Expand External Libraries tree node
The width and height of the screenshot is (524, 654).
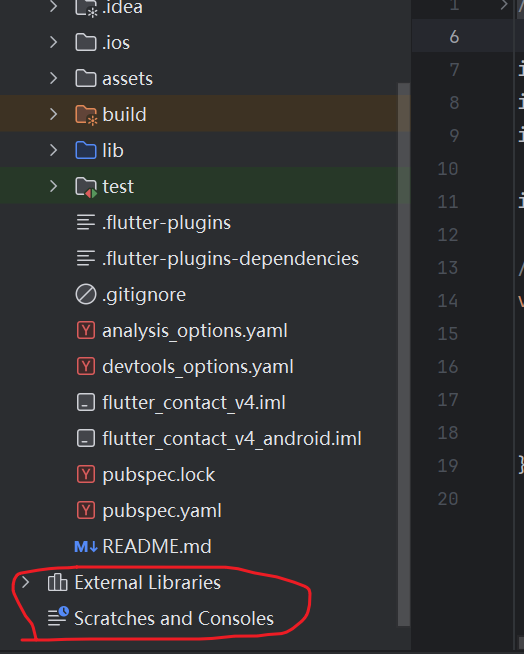point(25,582)
